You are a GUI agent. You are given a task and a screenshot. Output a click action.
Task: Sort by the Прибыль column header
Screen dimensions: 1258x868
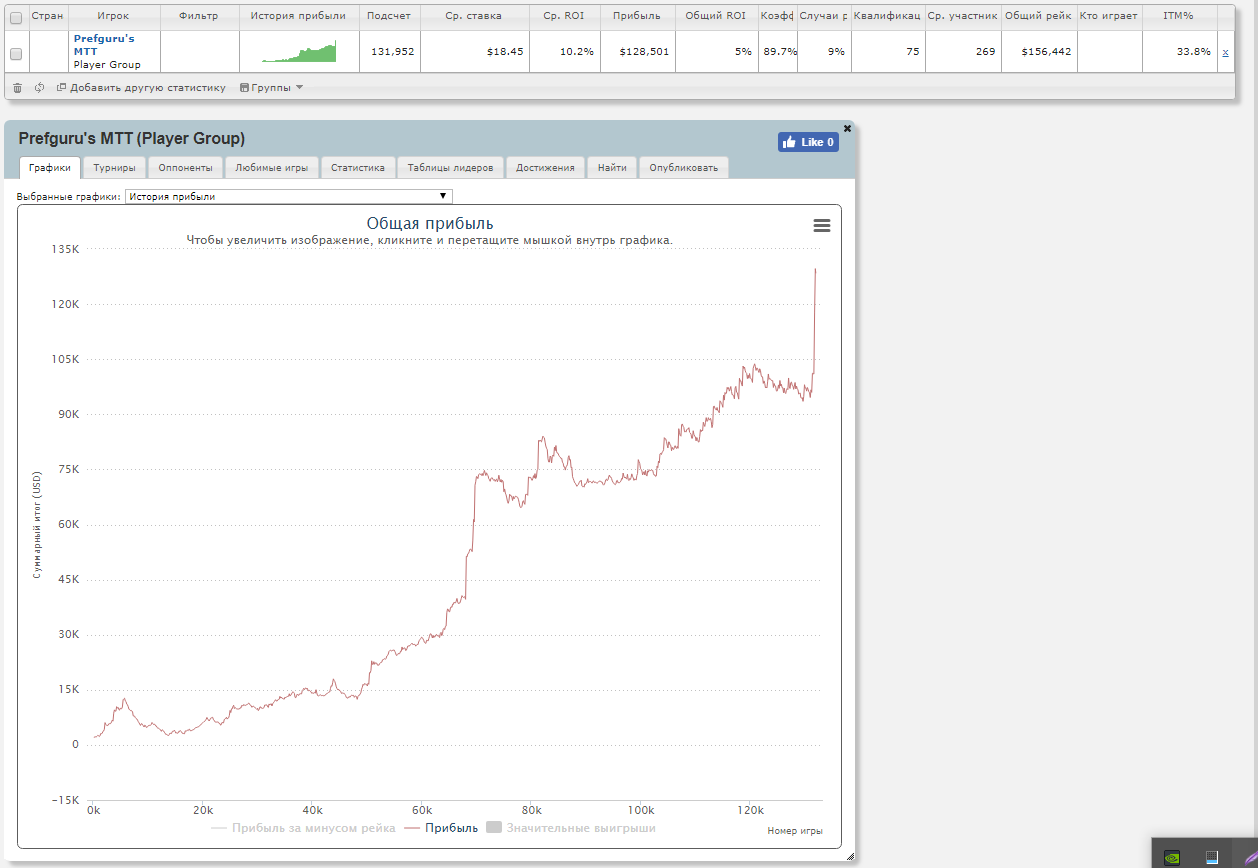pos(637,16)
